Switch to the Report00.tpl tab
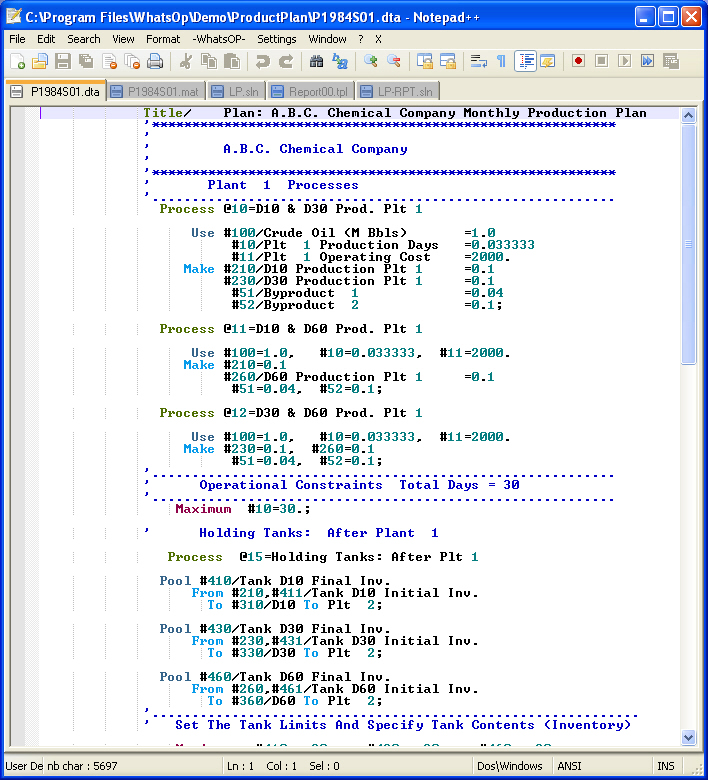 (x=310, y=92)
